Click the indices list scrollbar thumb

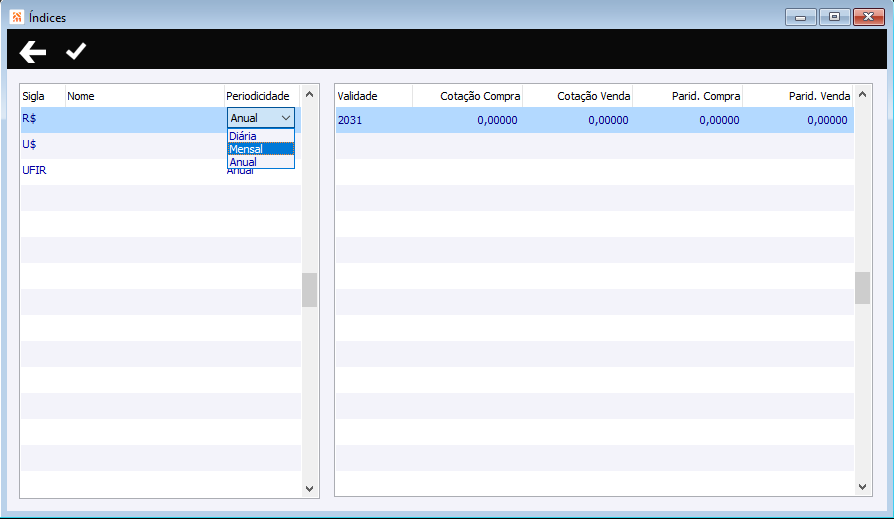[x=310, y=290]
